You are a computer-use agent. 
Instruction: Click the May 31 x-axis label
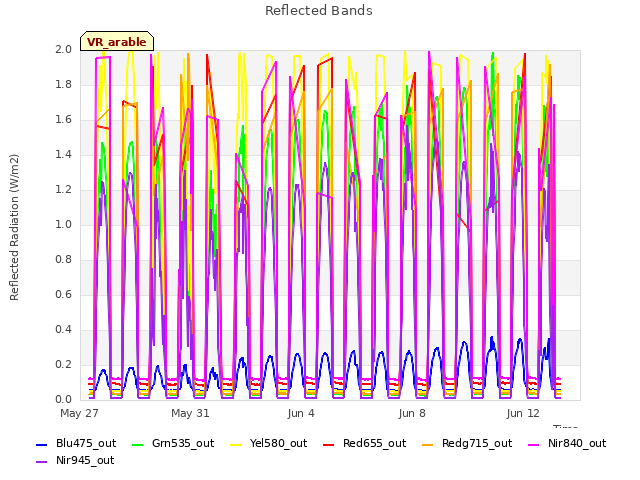(x=190, y=413)
